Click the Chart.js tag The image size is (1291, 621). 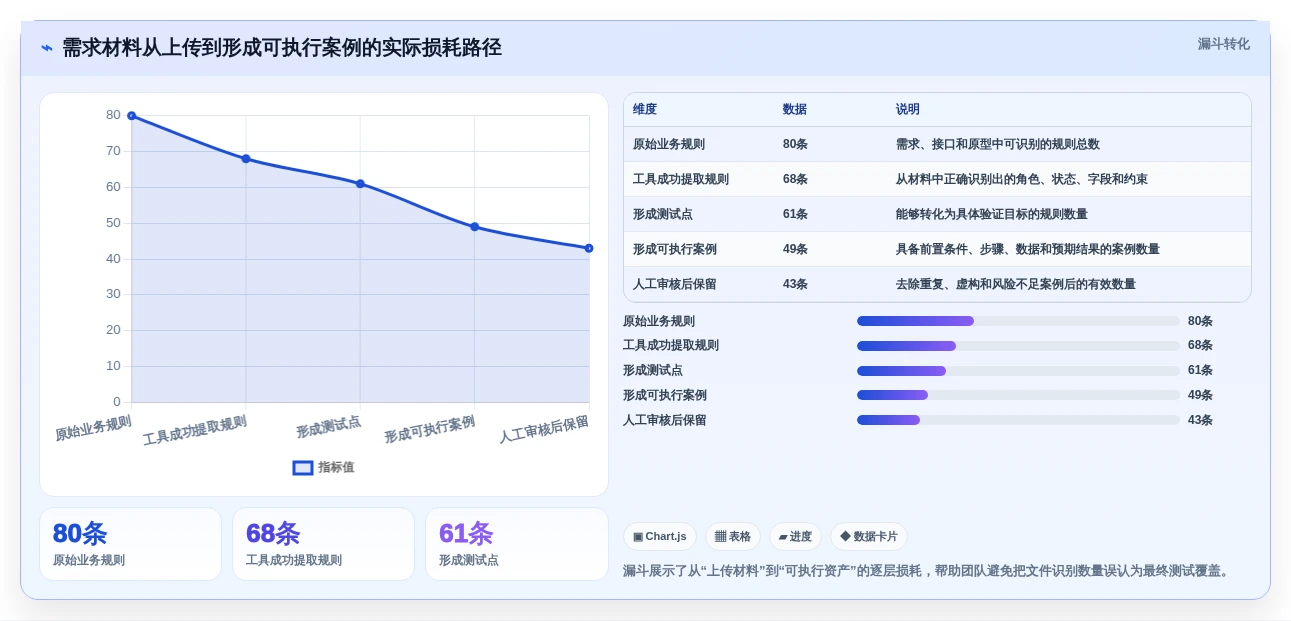(x=660, y=536)
